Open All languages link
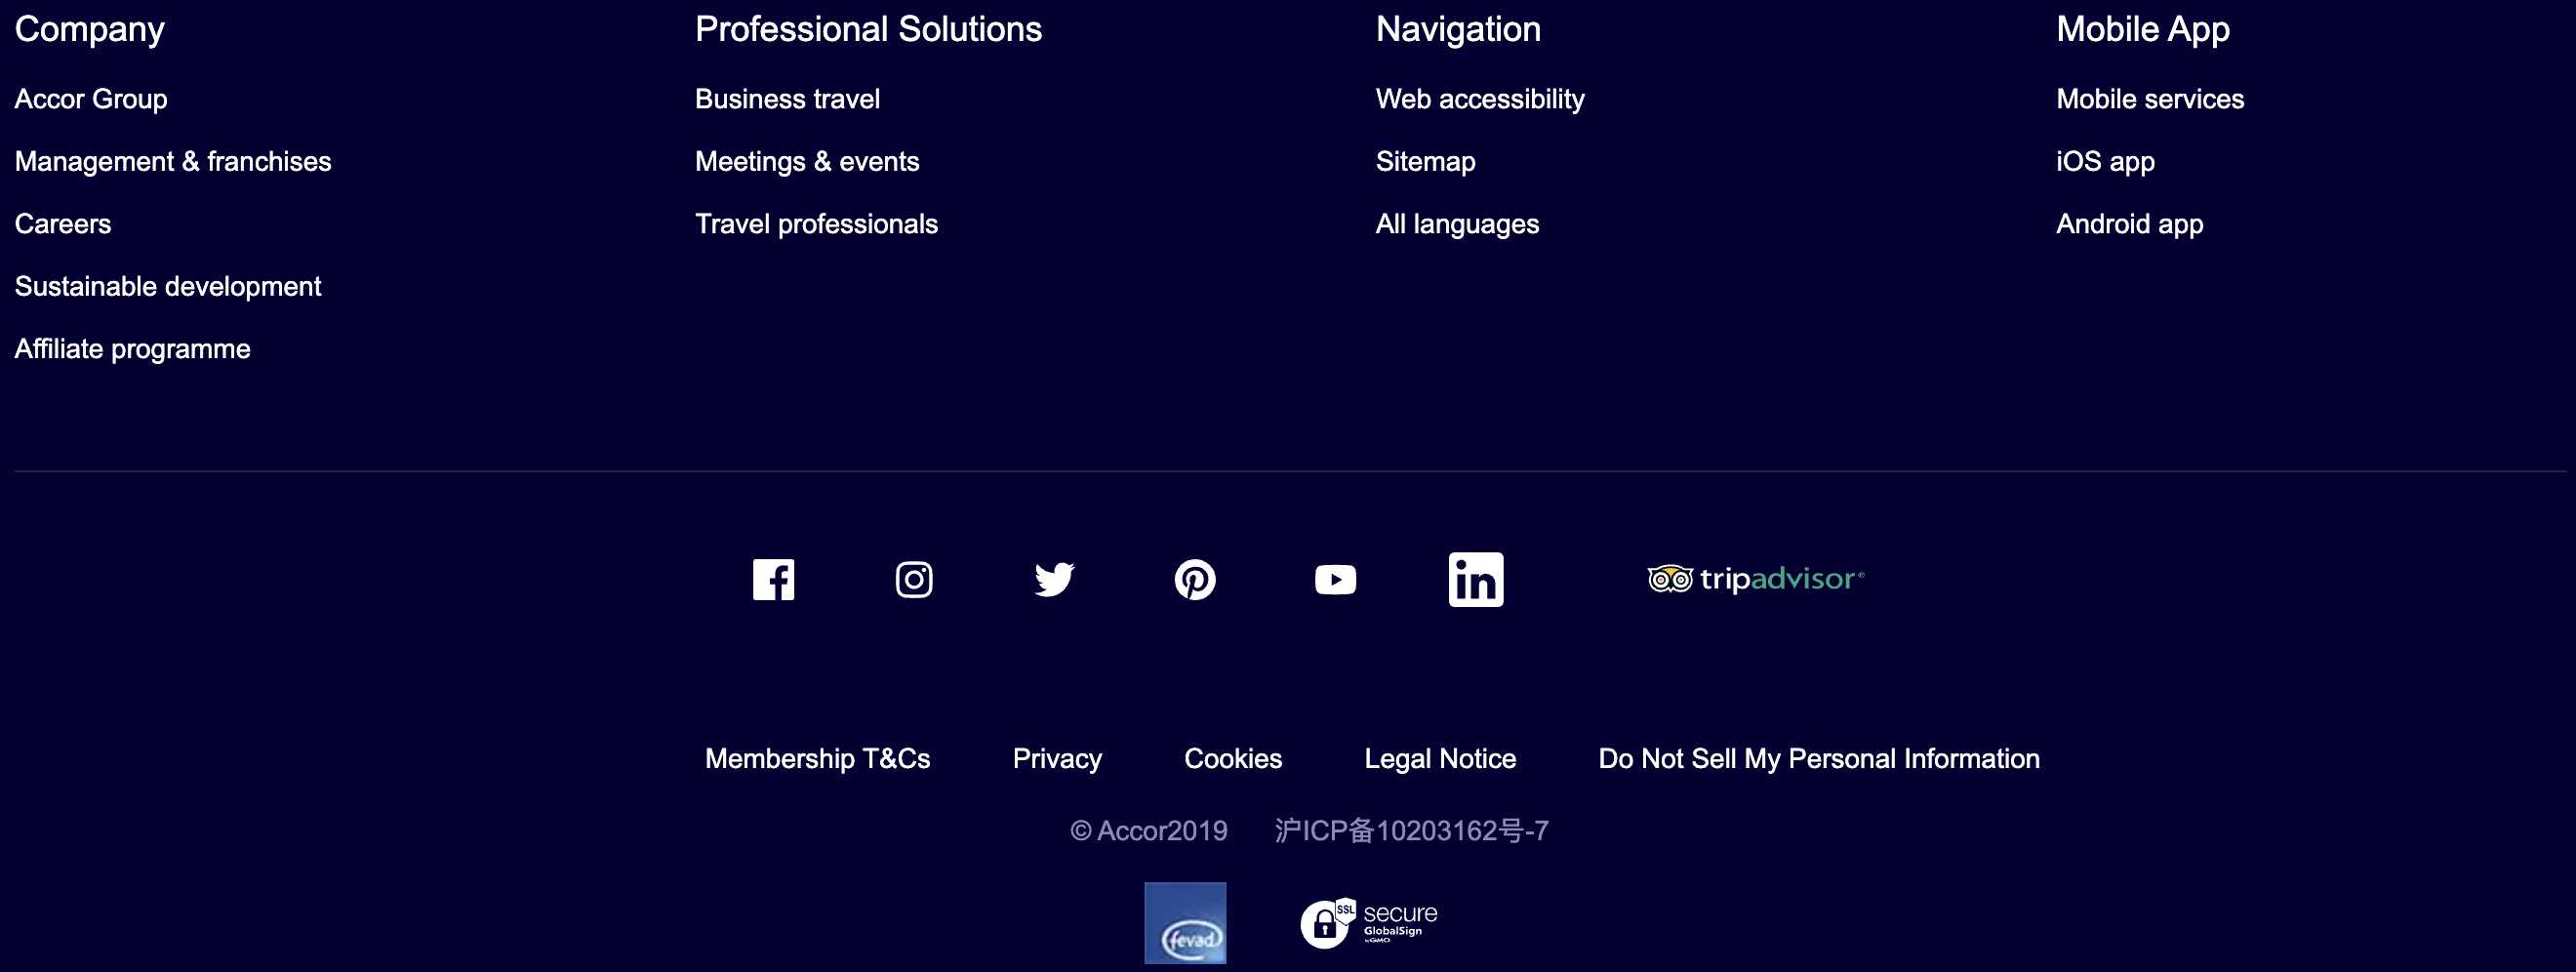Screen dimensions: 2576x972 [x=1457, y=224]
